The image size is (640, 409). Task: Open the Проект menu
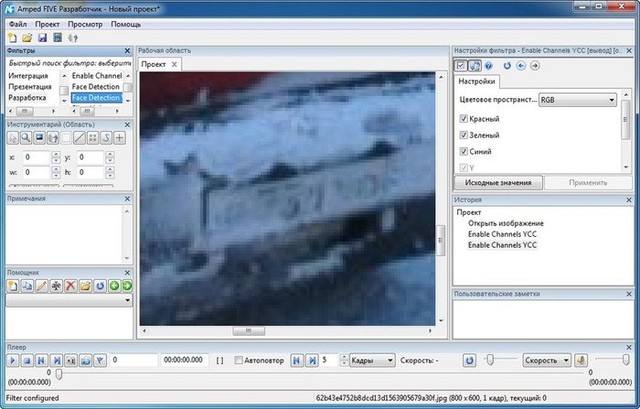point(47,21)
